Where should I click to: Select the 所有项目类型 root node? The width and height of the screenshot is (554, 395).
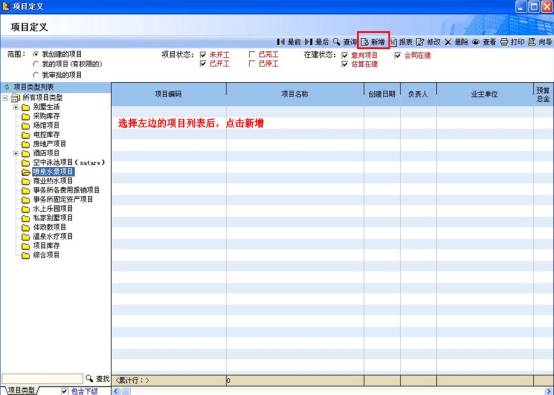(x=42, y=98)
